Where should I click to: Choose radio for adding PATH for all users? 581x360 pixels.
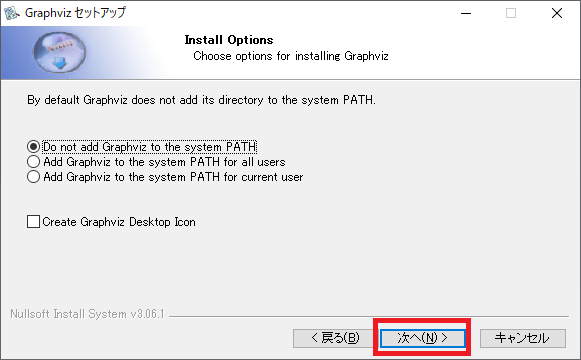33,162
